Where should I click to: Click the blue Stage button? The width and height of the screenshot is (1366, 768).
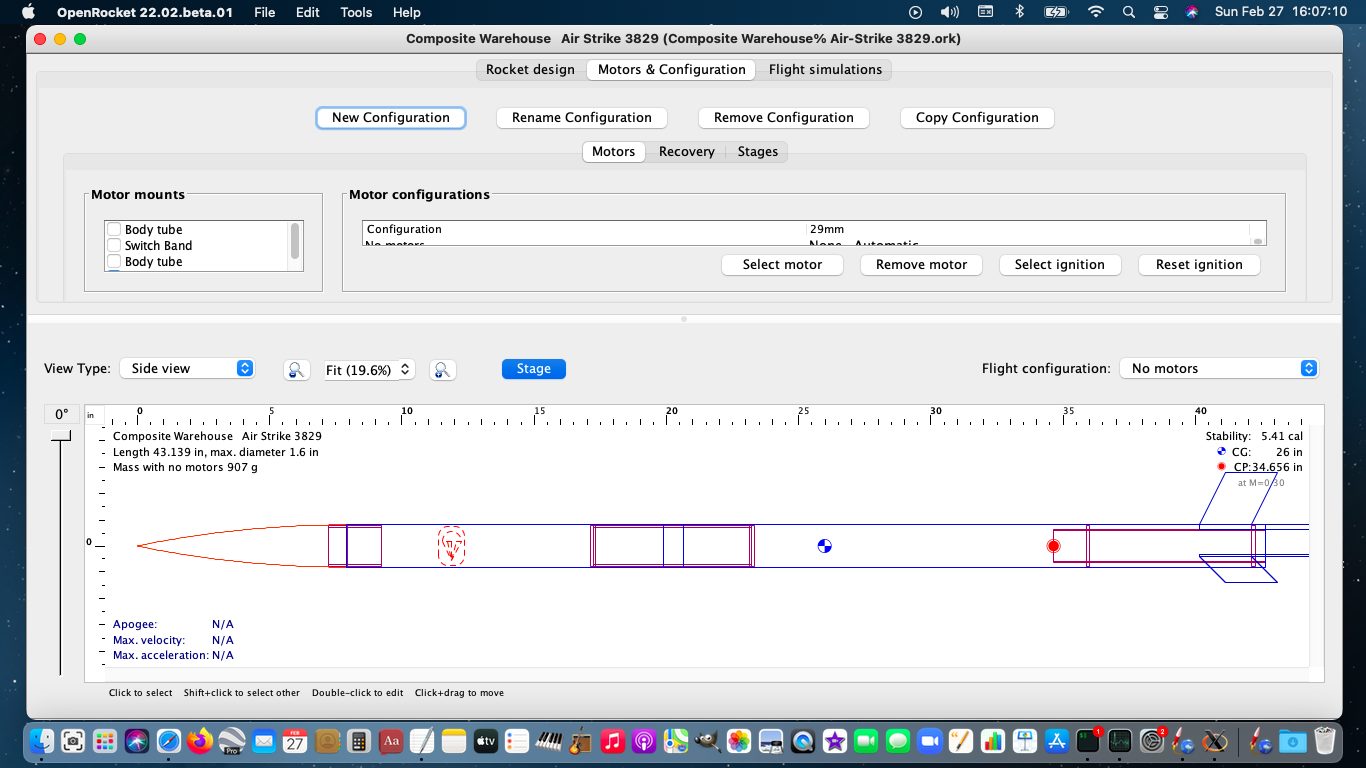pyautogui.click(x=533, y=368)
